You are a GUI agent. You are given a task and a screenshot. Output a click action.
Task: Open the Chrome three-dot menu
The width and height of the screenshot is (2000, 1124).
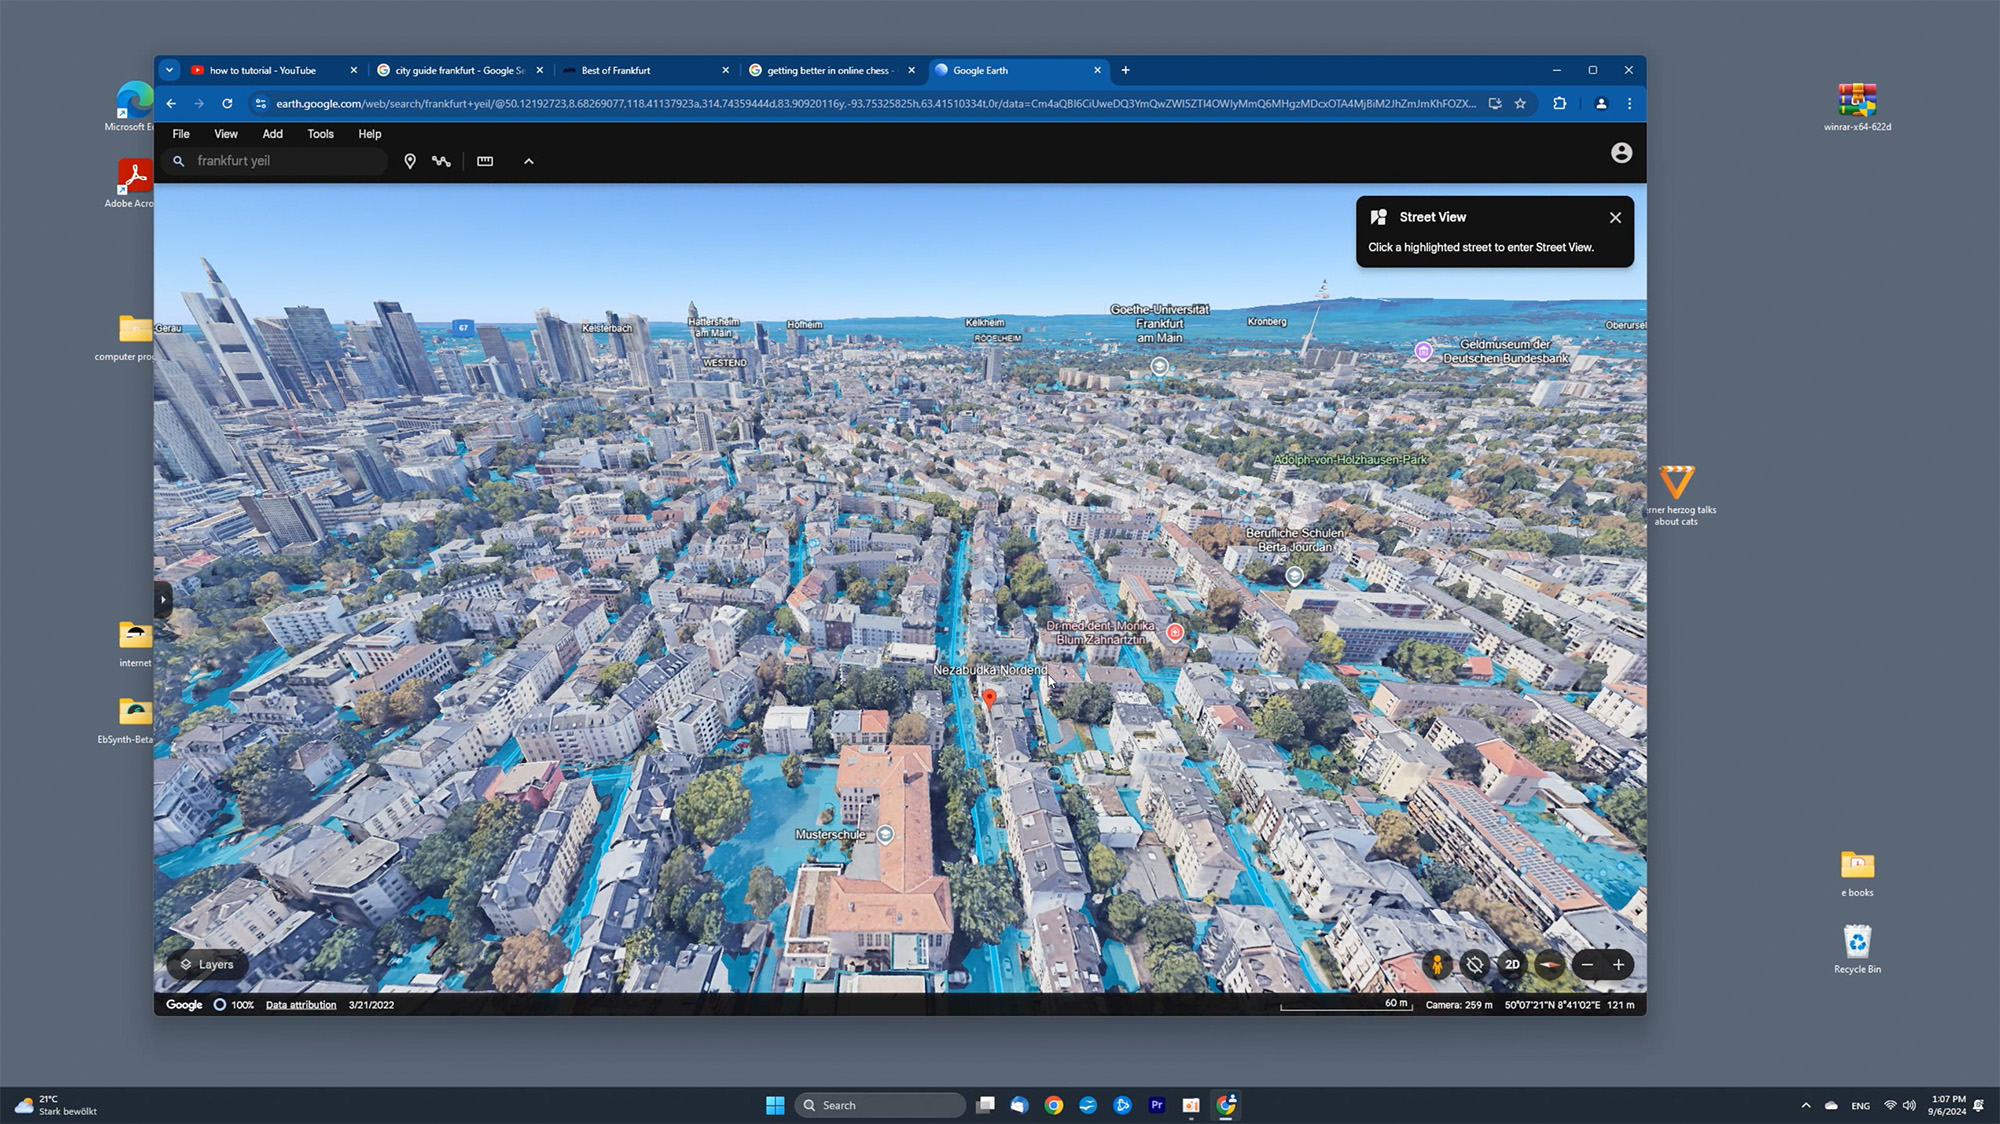click(x=1629, y=104)
